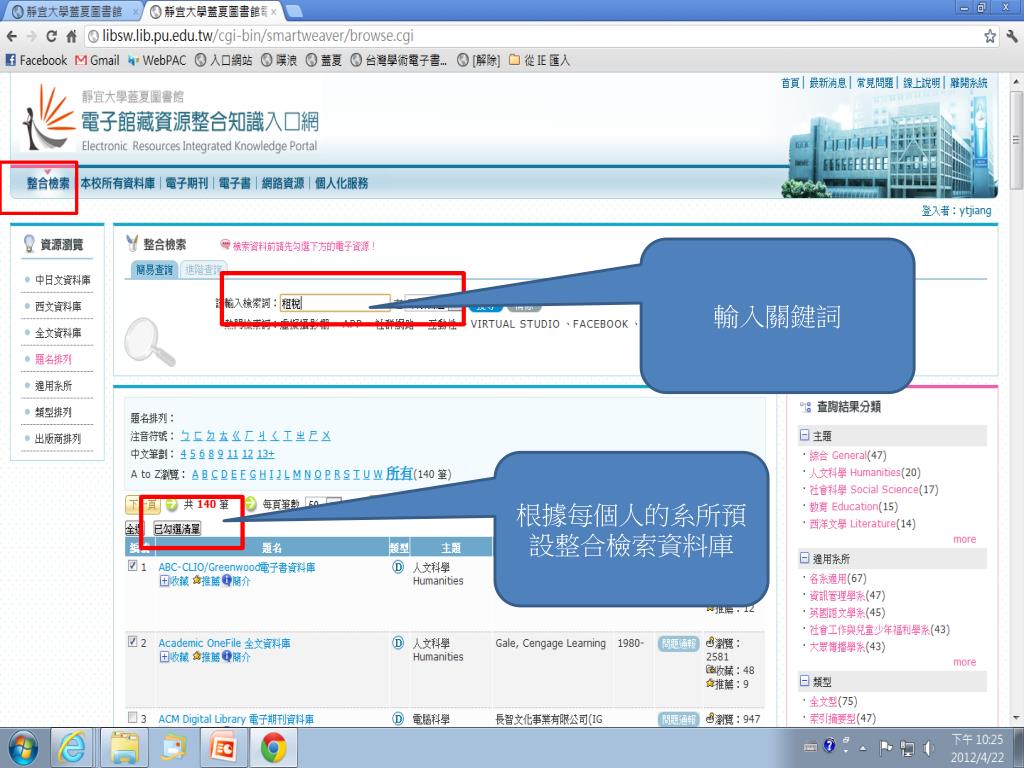Screen dimensions: 1024x768
Task: Browse 西文資料庫 in the sidebar
Action: pos(58,306)
